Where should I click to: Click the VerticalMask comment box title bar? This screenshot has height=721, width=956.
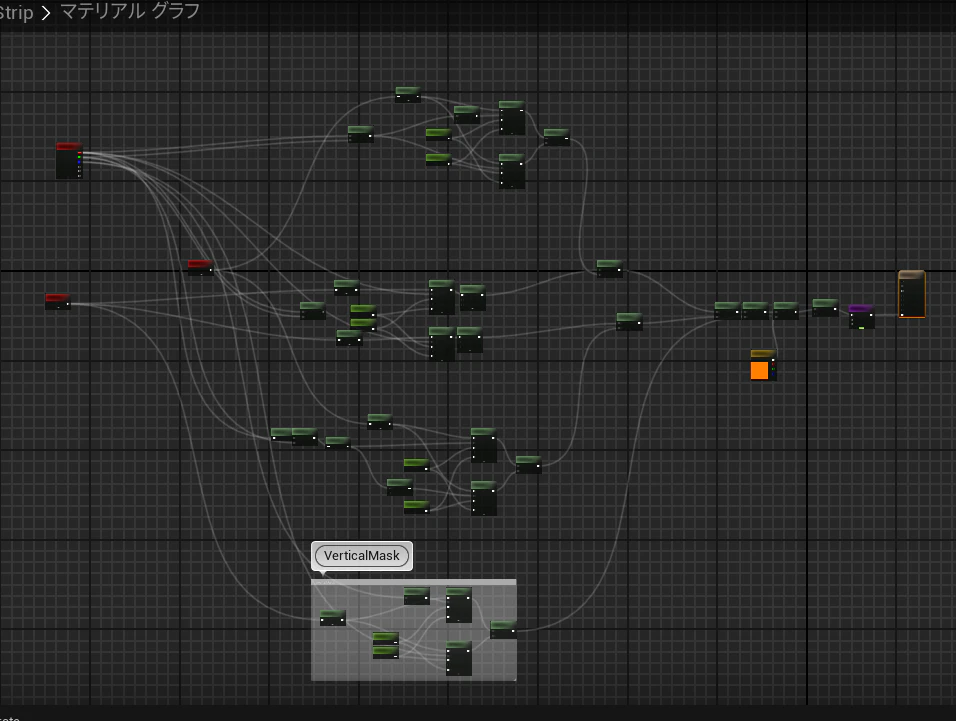click(x=414, y=583)
